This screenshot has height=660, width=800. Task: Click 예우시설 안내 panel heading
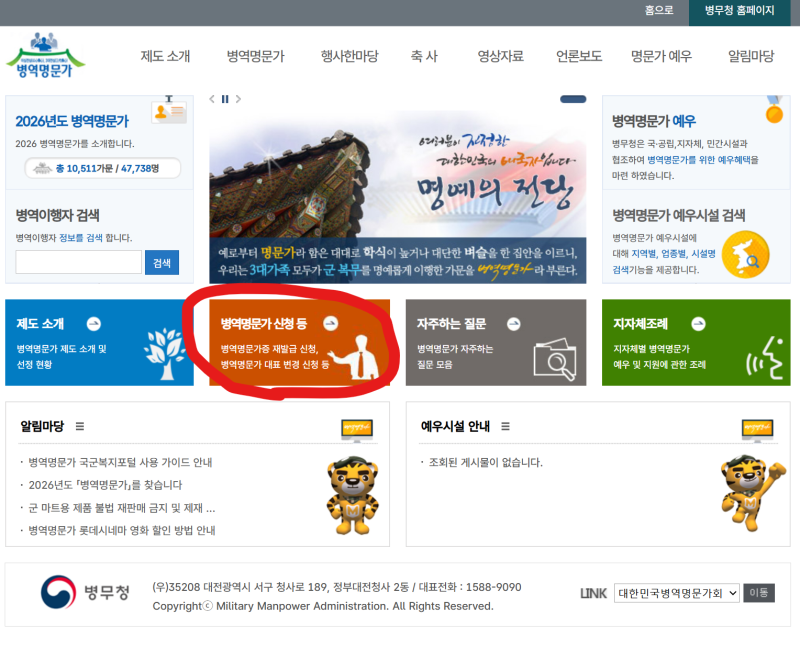click(455, 426)
